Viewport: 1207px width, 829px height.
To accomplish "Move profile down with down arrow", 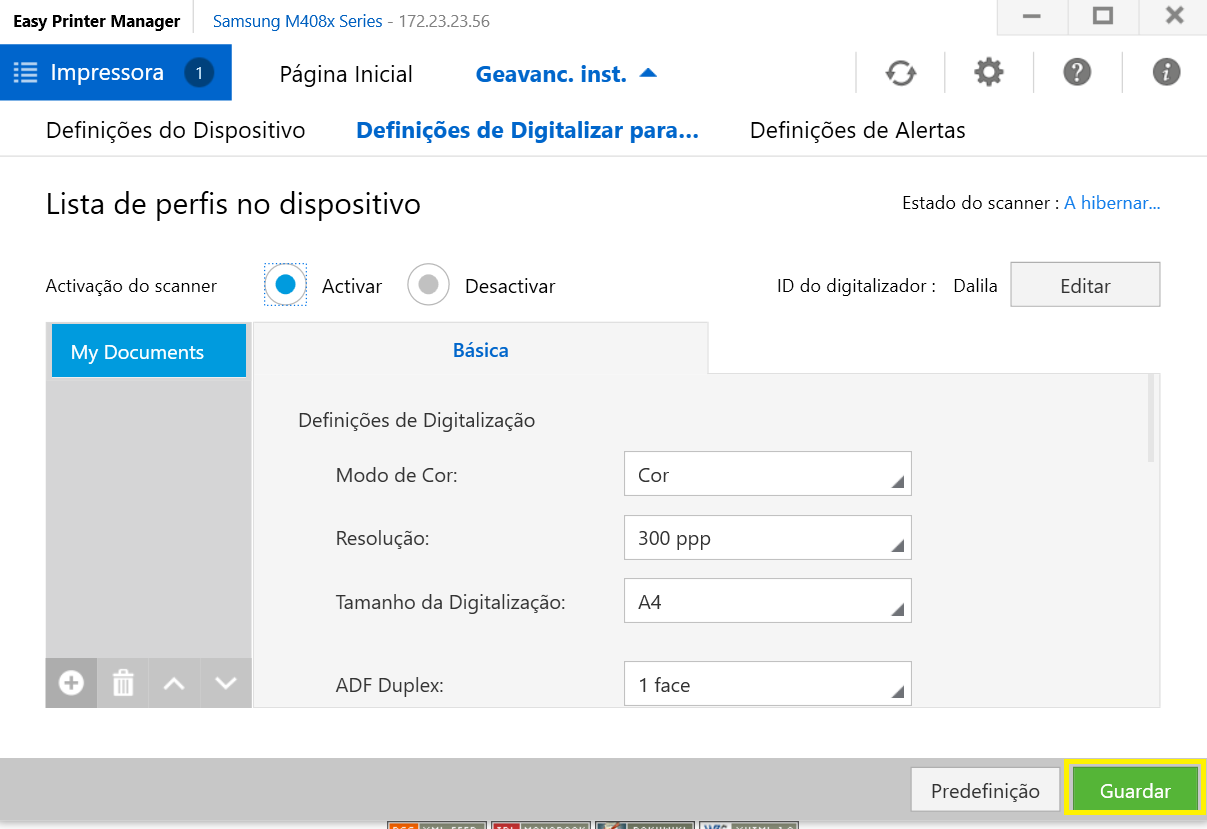I will tap(226, 683).
